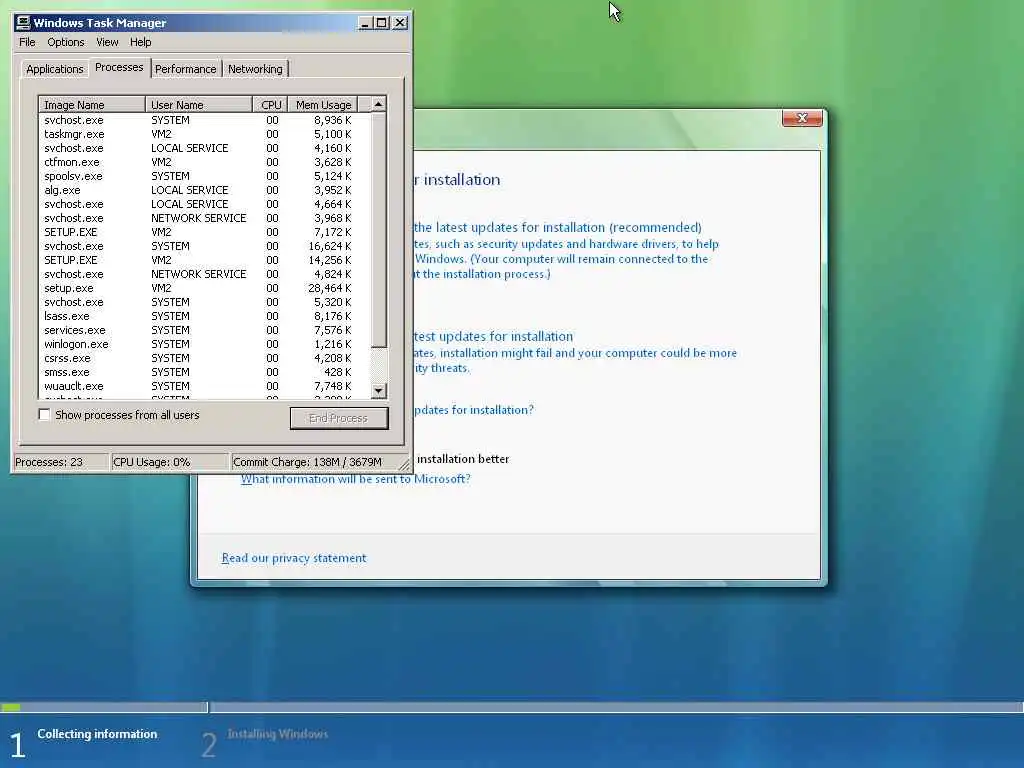
Task: Sort processes by CPU column
Action: (x=270, y=104)
